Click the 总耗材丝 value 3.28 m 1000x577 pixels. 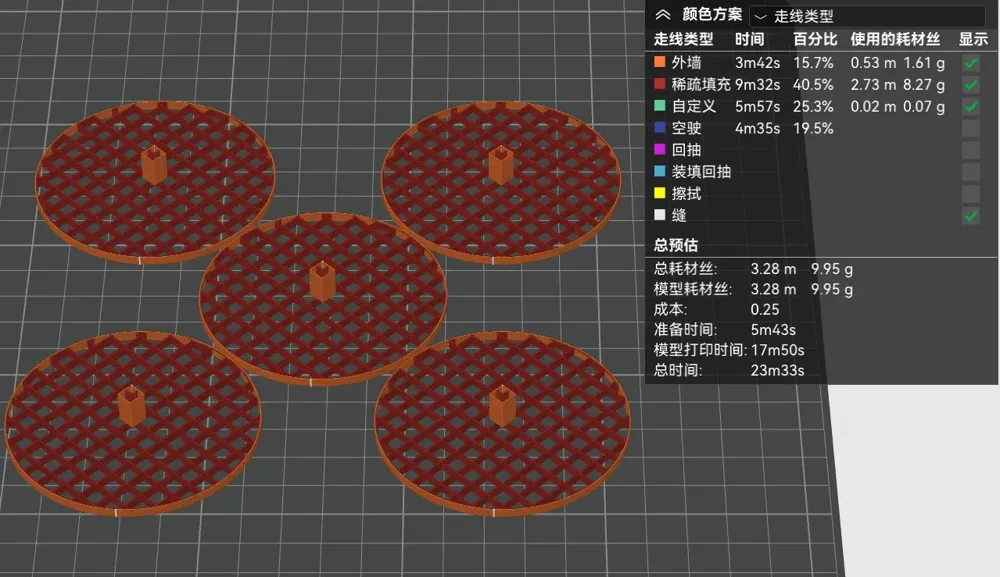pyautogui.click(x=773, y=269)
